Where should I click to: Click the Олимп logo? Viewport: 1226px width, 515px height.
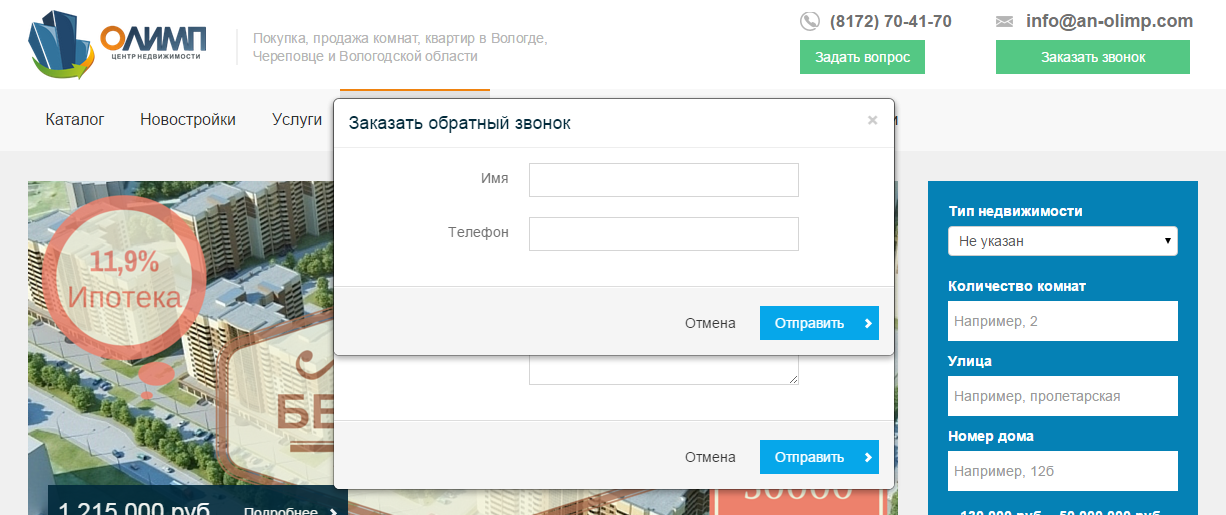pos(118,44)
